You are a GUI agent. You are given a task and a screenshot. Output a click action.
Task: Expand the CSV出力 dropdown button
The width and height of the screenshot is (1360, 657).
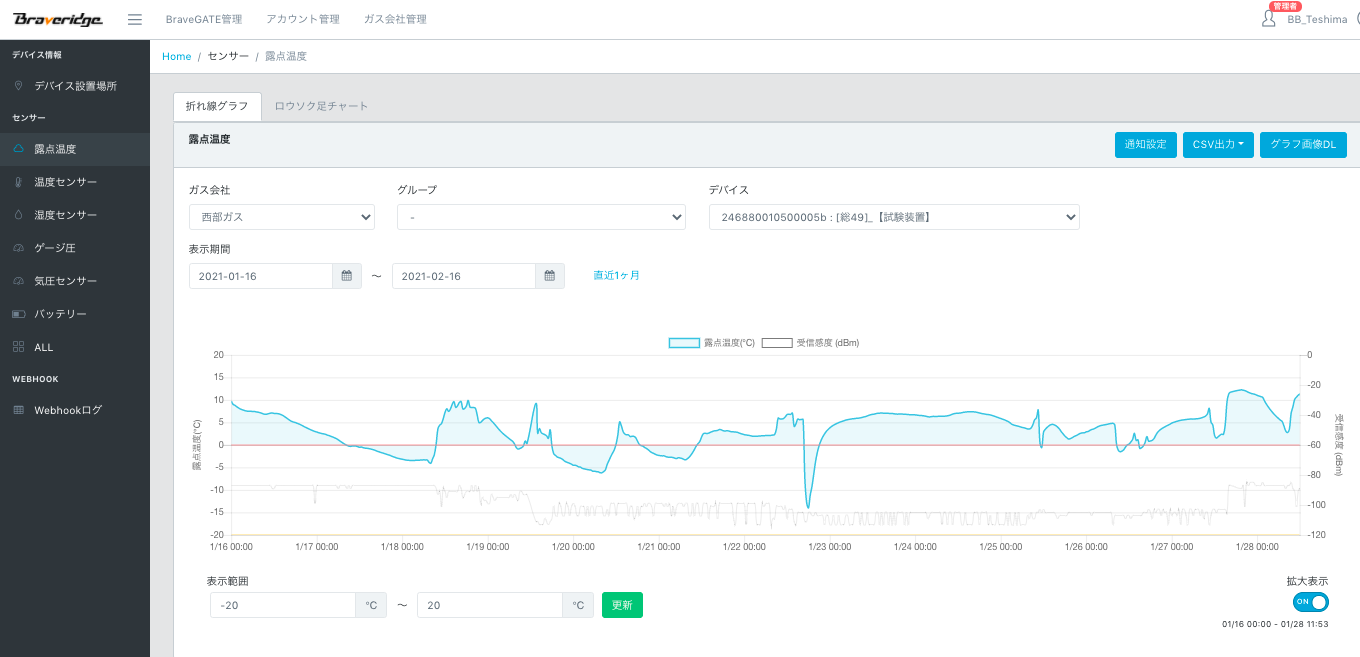click(x=1218, y=145)
